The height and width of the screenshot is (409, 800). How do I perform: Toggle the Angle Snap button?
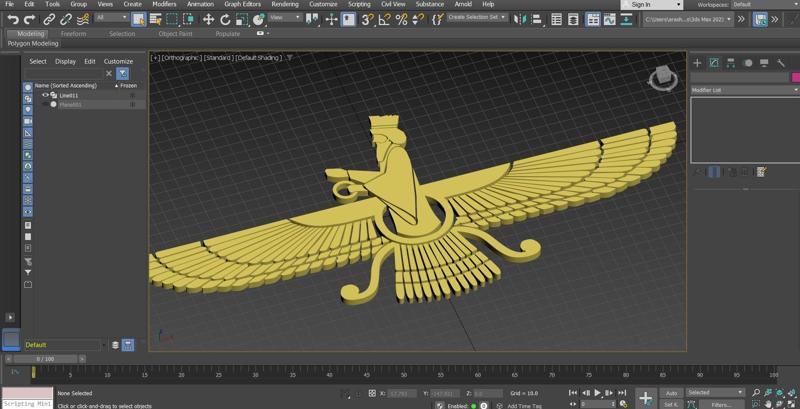(385, 20)
